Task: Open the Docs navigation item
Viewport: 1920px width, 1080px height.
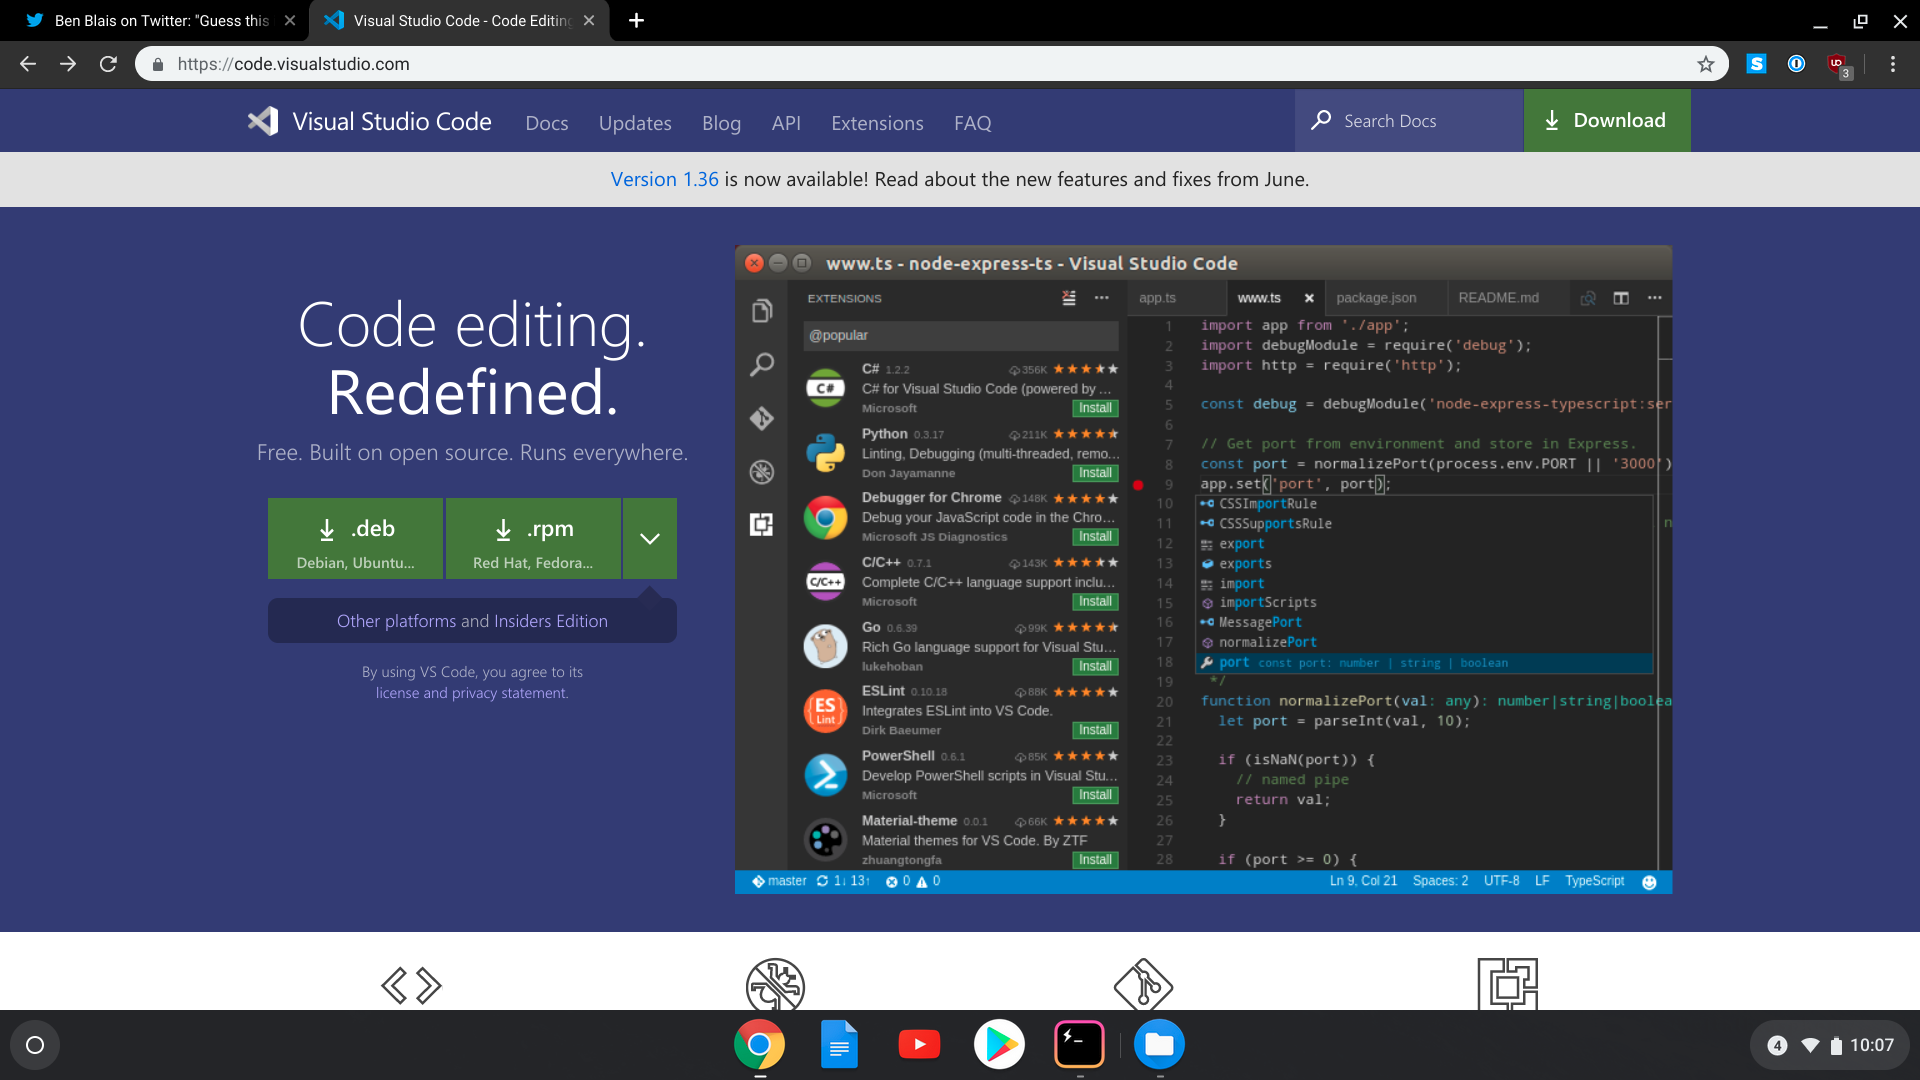Action: 547,123
